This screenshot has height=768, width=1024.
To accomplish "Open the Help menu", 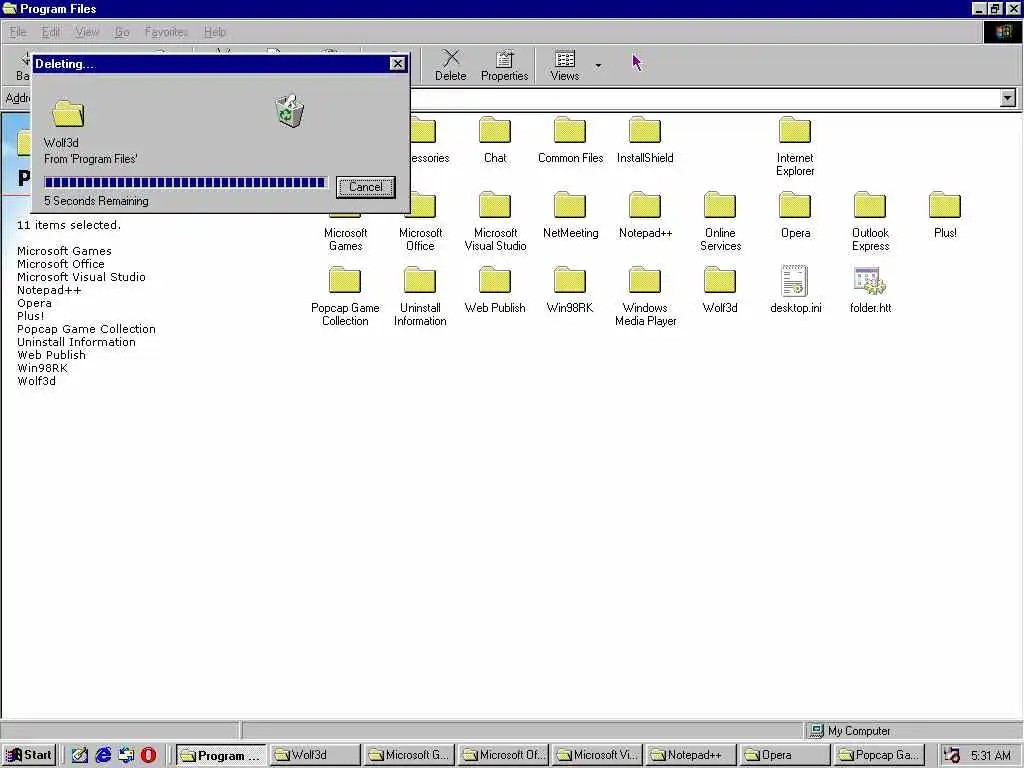I will coord(215,32).
